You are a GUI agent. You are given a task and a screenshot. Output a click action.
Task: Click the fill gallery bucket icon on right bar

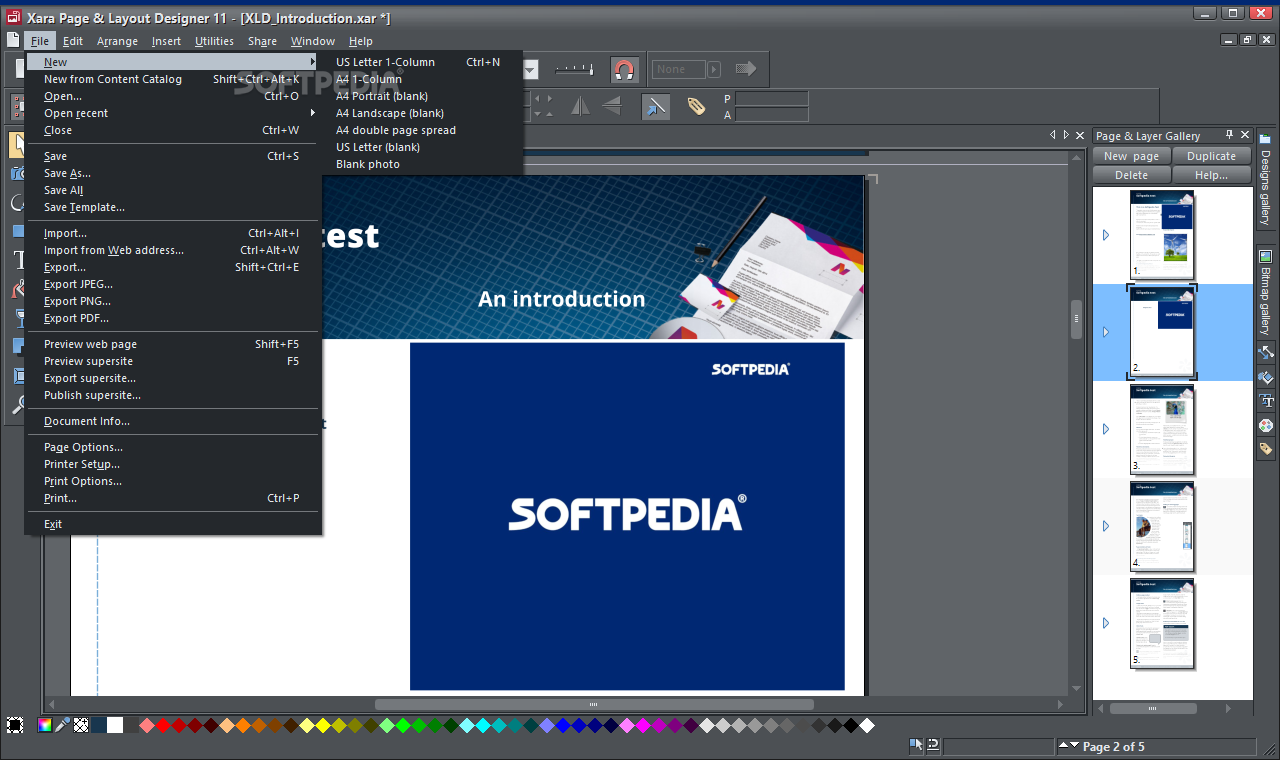pos(1265,377)
